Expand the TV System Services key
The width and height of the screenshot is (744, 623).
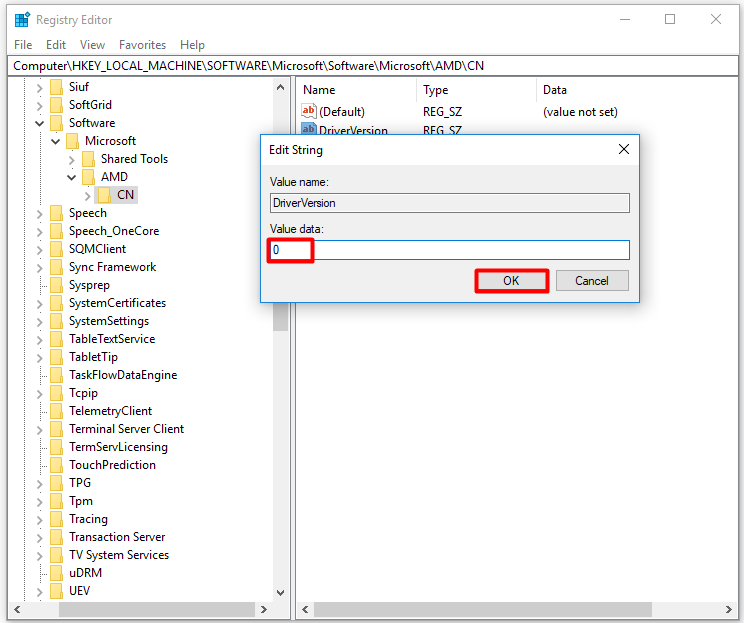tap(40, 556)
